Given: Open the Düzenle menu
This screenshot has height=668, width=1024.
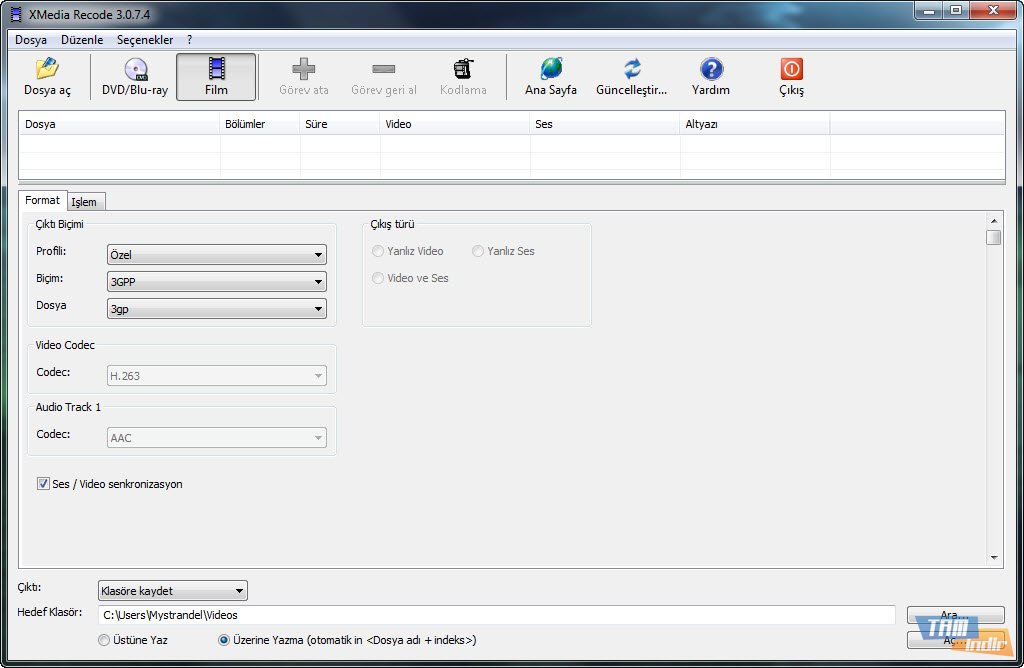Looking at the screenshot, I should [82, 40].
